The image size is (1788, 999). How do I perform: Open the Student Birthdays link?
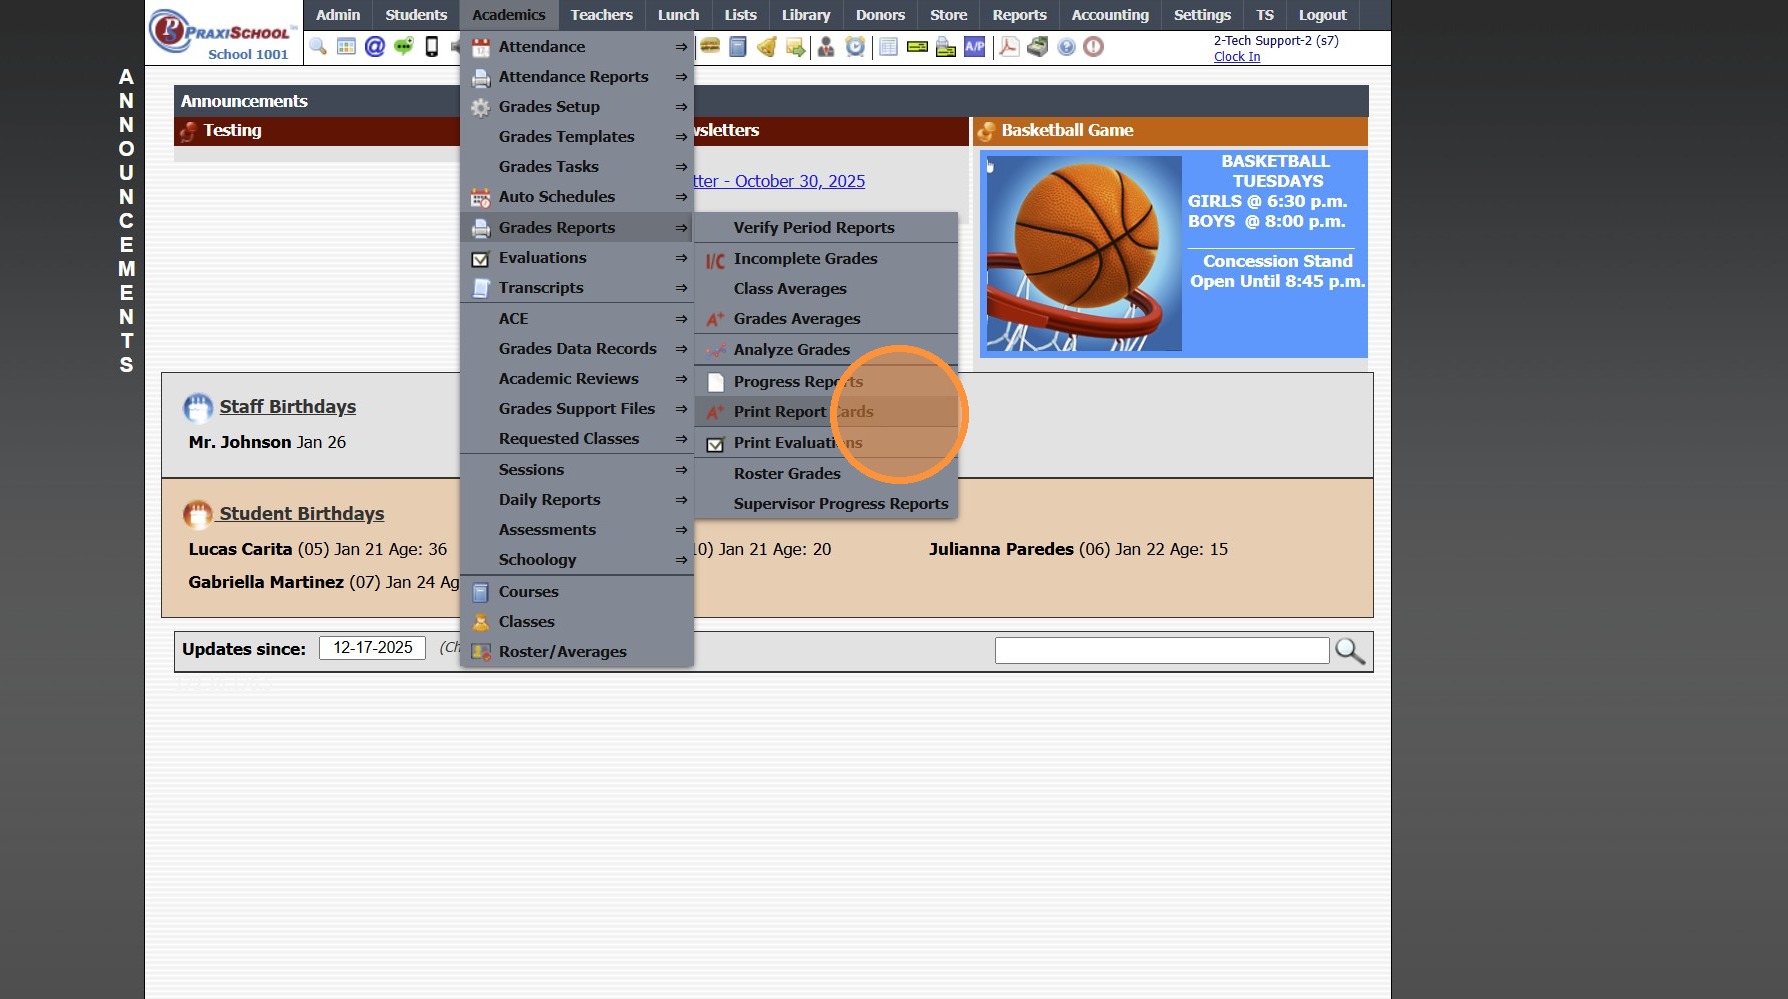coord(302,514)
